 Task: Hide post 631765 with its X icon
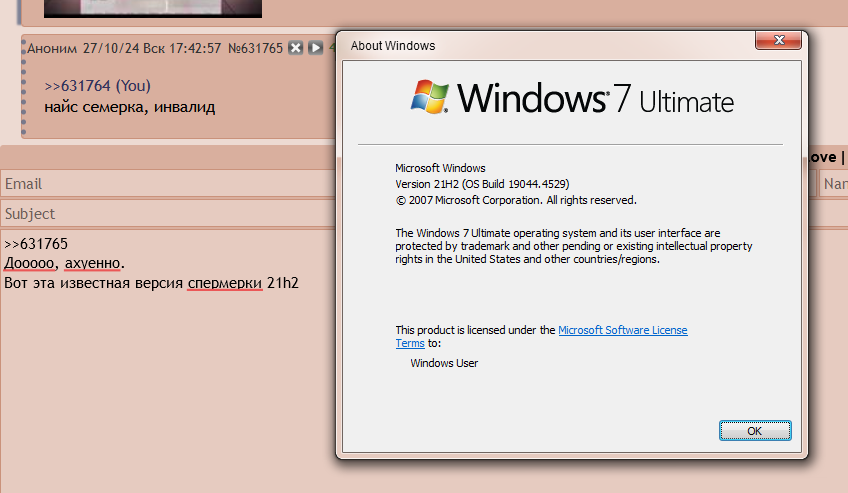click(295, 48)
